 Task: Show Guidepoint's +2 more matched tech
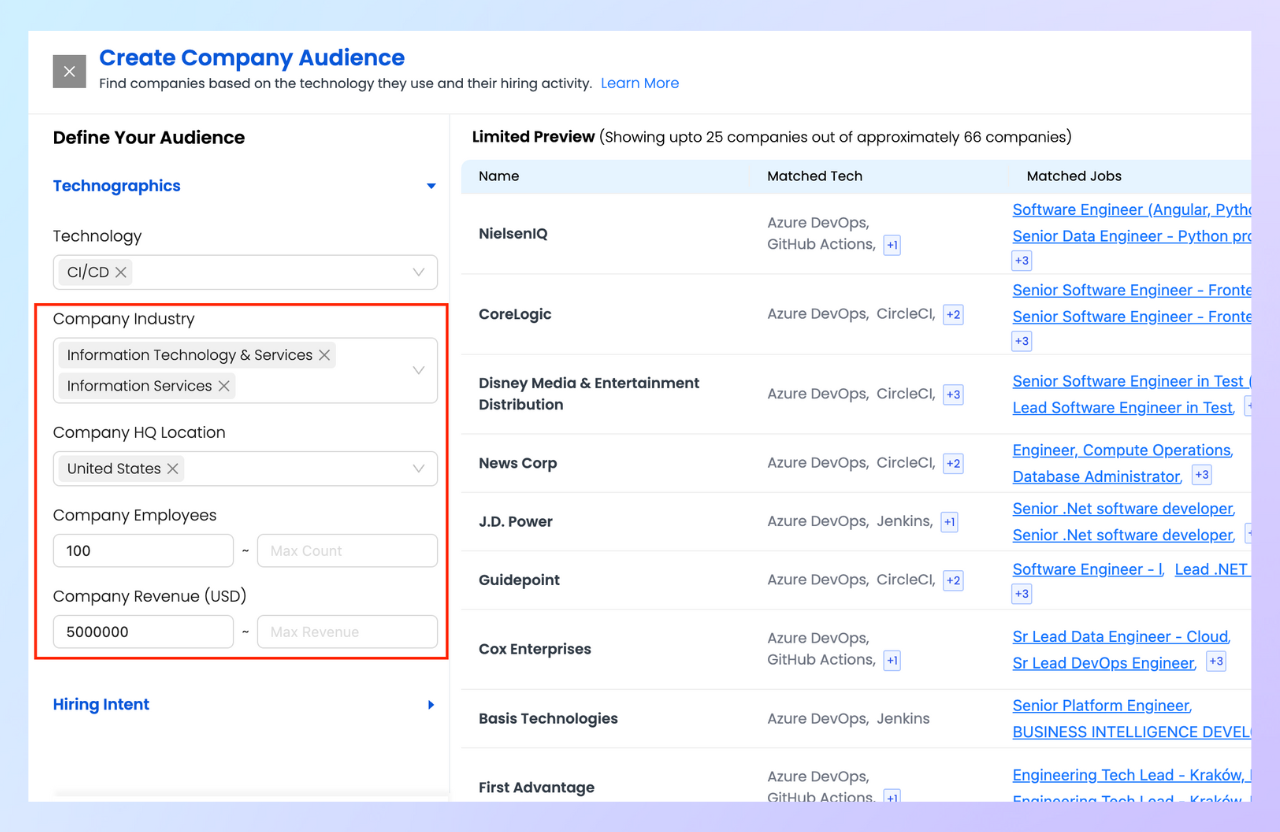tap(953, 580)
